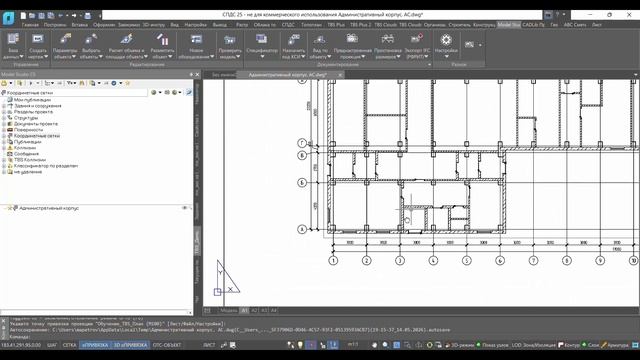Toggle Контур option in status bar
This screenshot has width=640, height=360.
(569, 345)
